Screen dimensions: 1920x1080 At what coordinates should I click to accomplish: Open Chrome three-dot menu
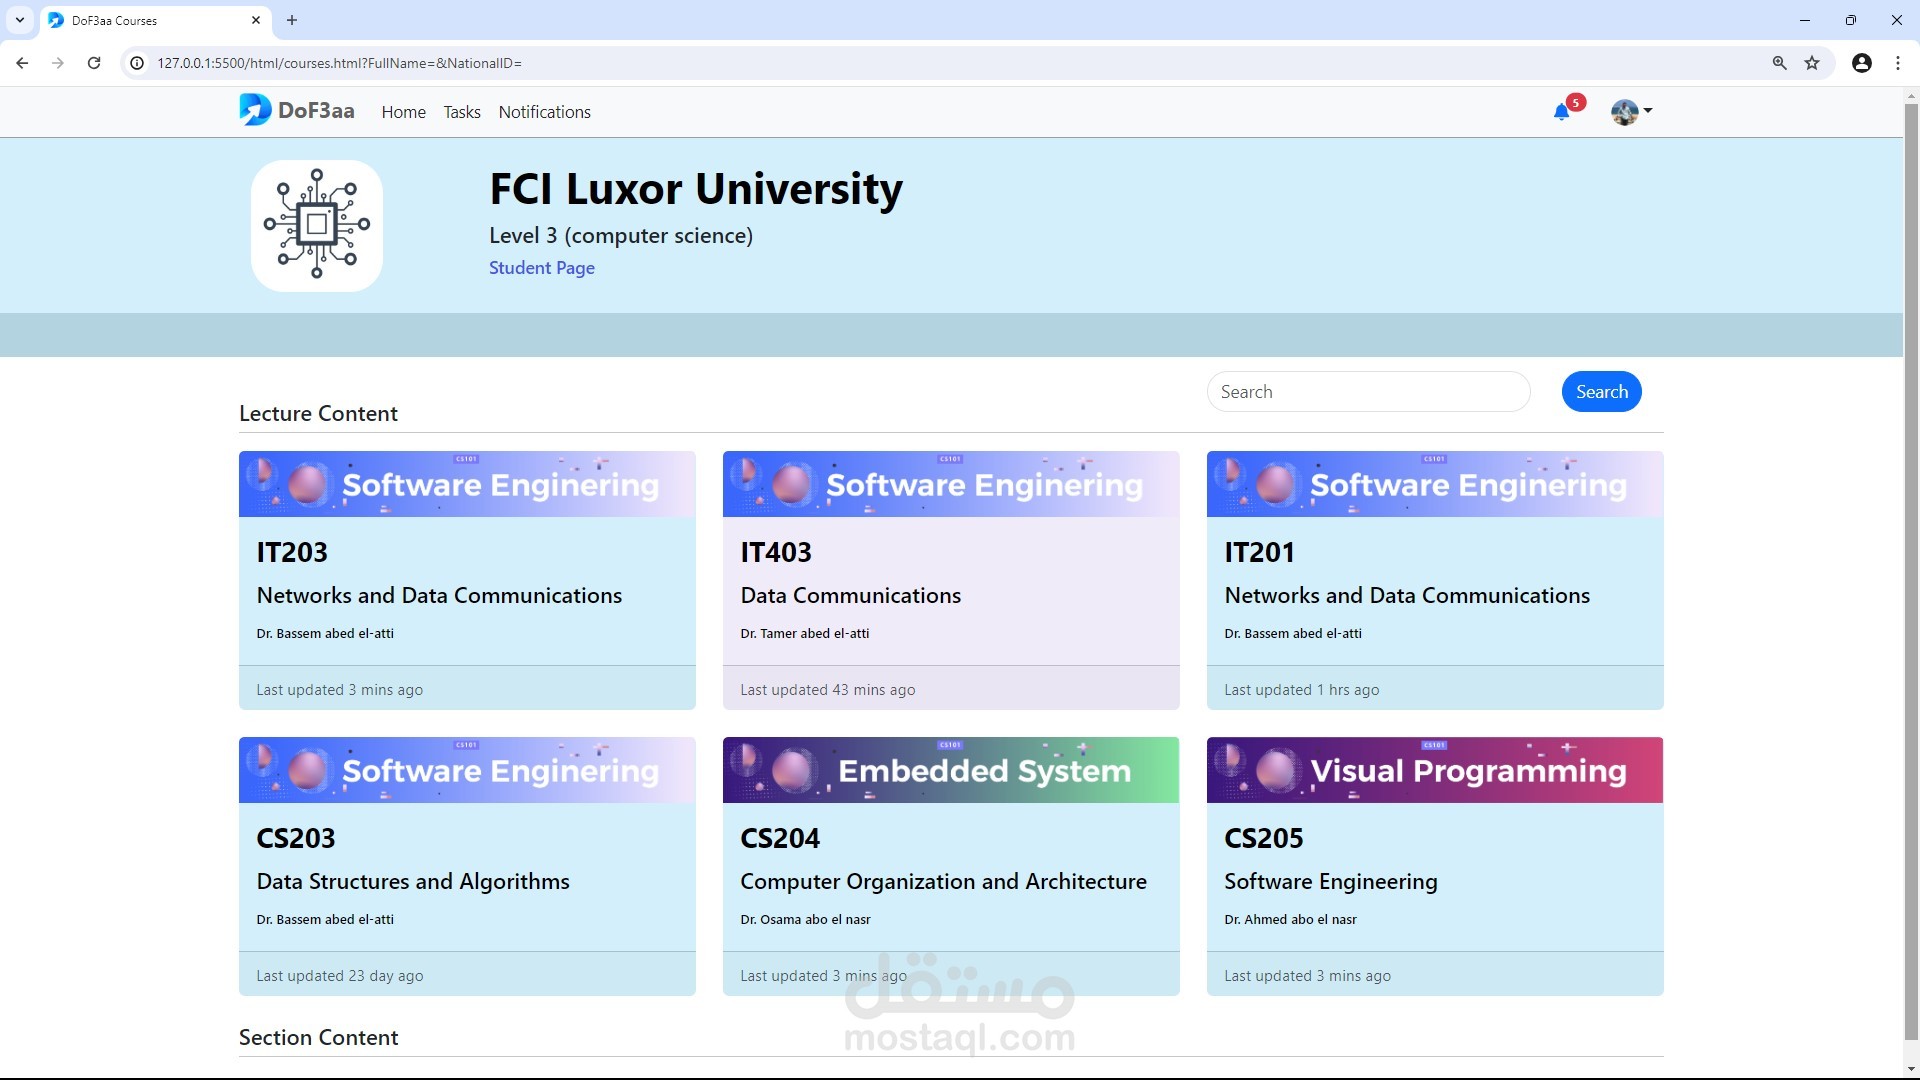click(1898, 63)
